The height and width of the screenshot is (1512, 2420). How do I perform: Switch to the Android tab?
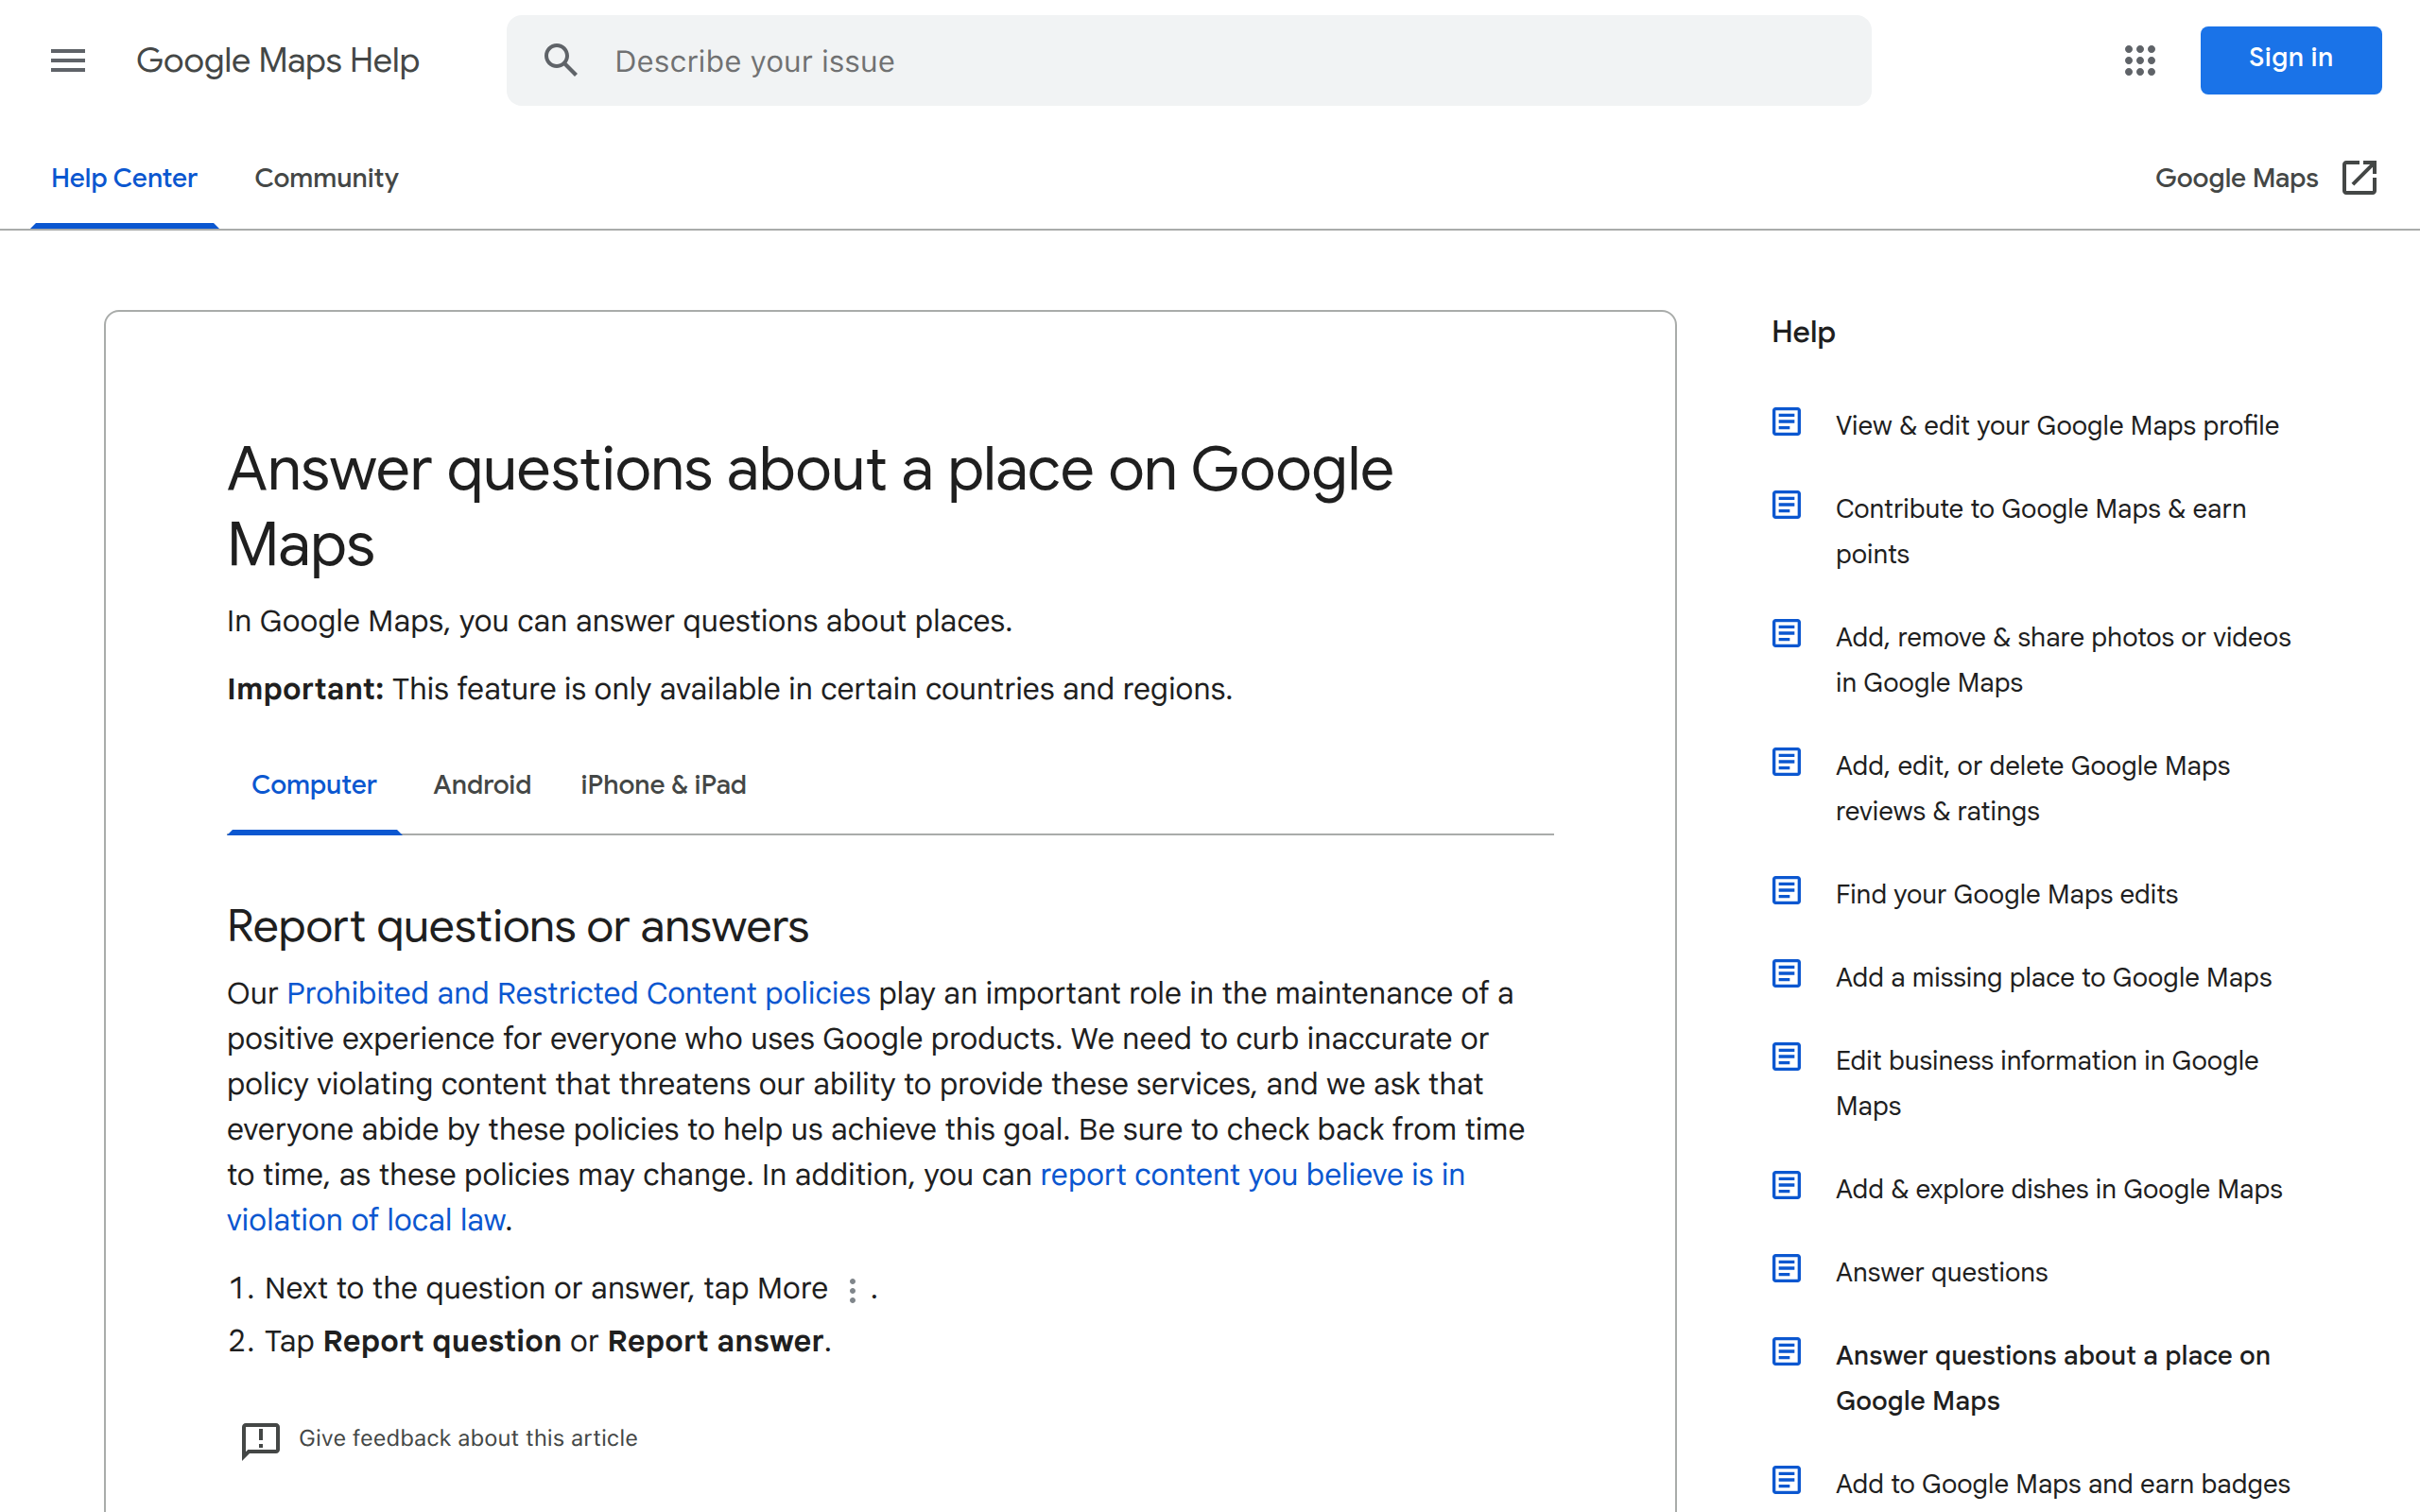point(482,785)
